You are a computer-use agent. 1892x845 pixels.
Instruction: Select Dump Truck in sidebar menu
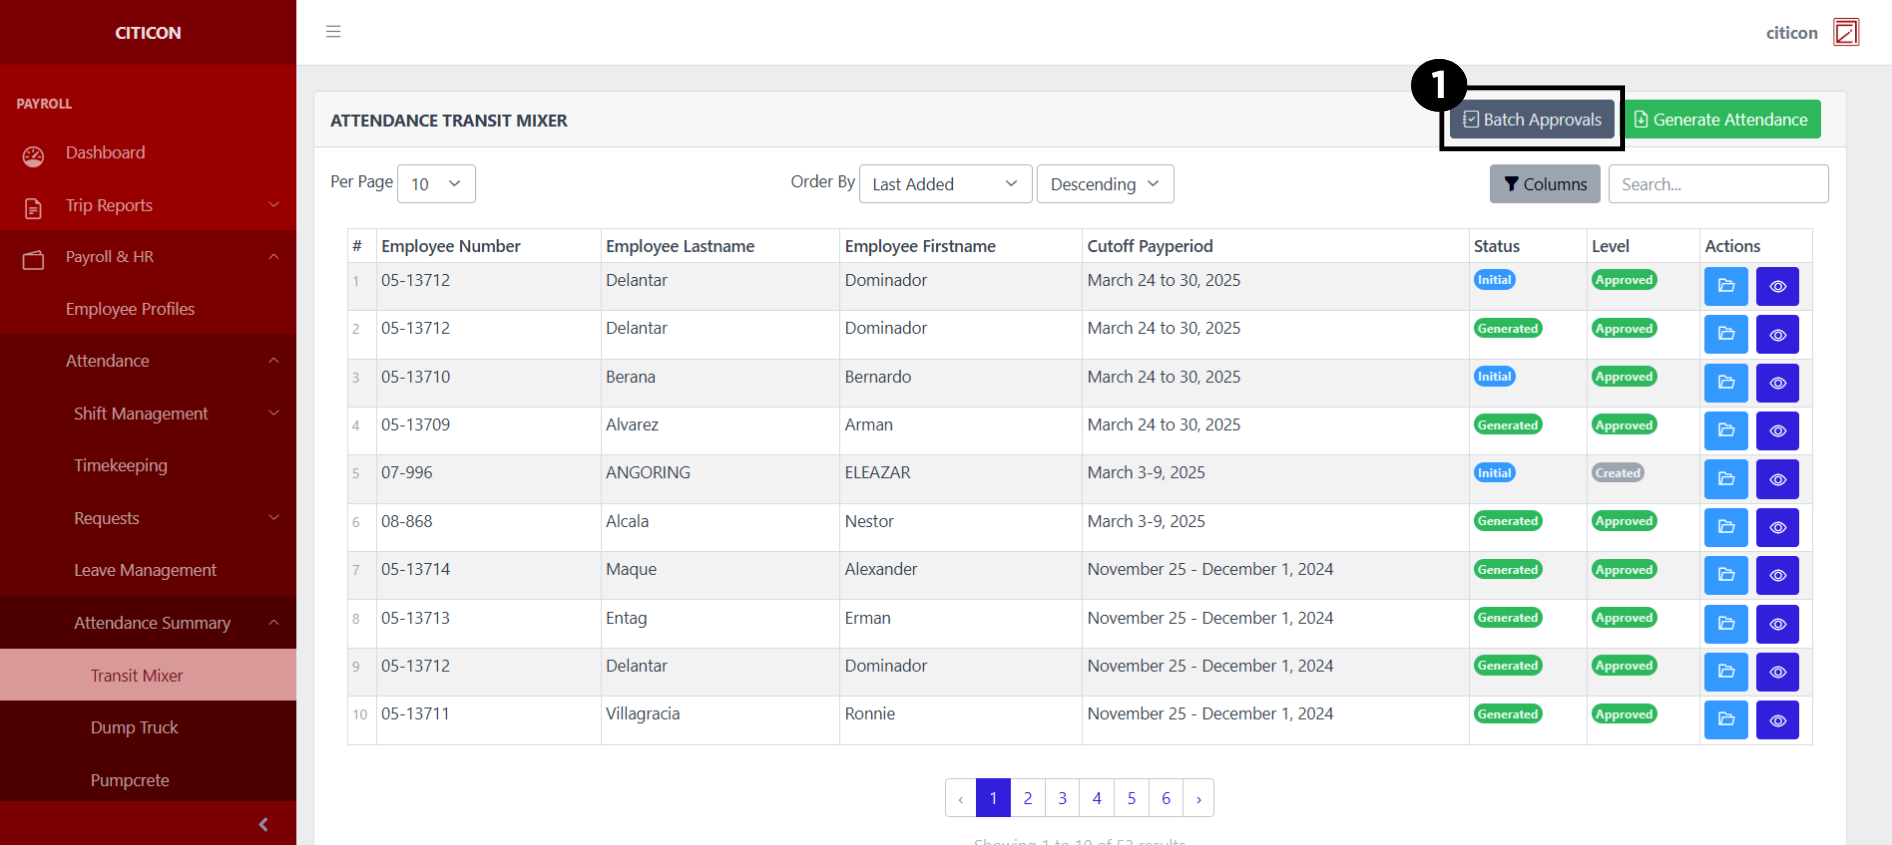(x=134, y=728)
